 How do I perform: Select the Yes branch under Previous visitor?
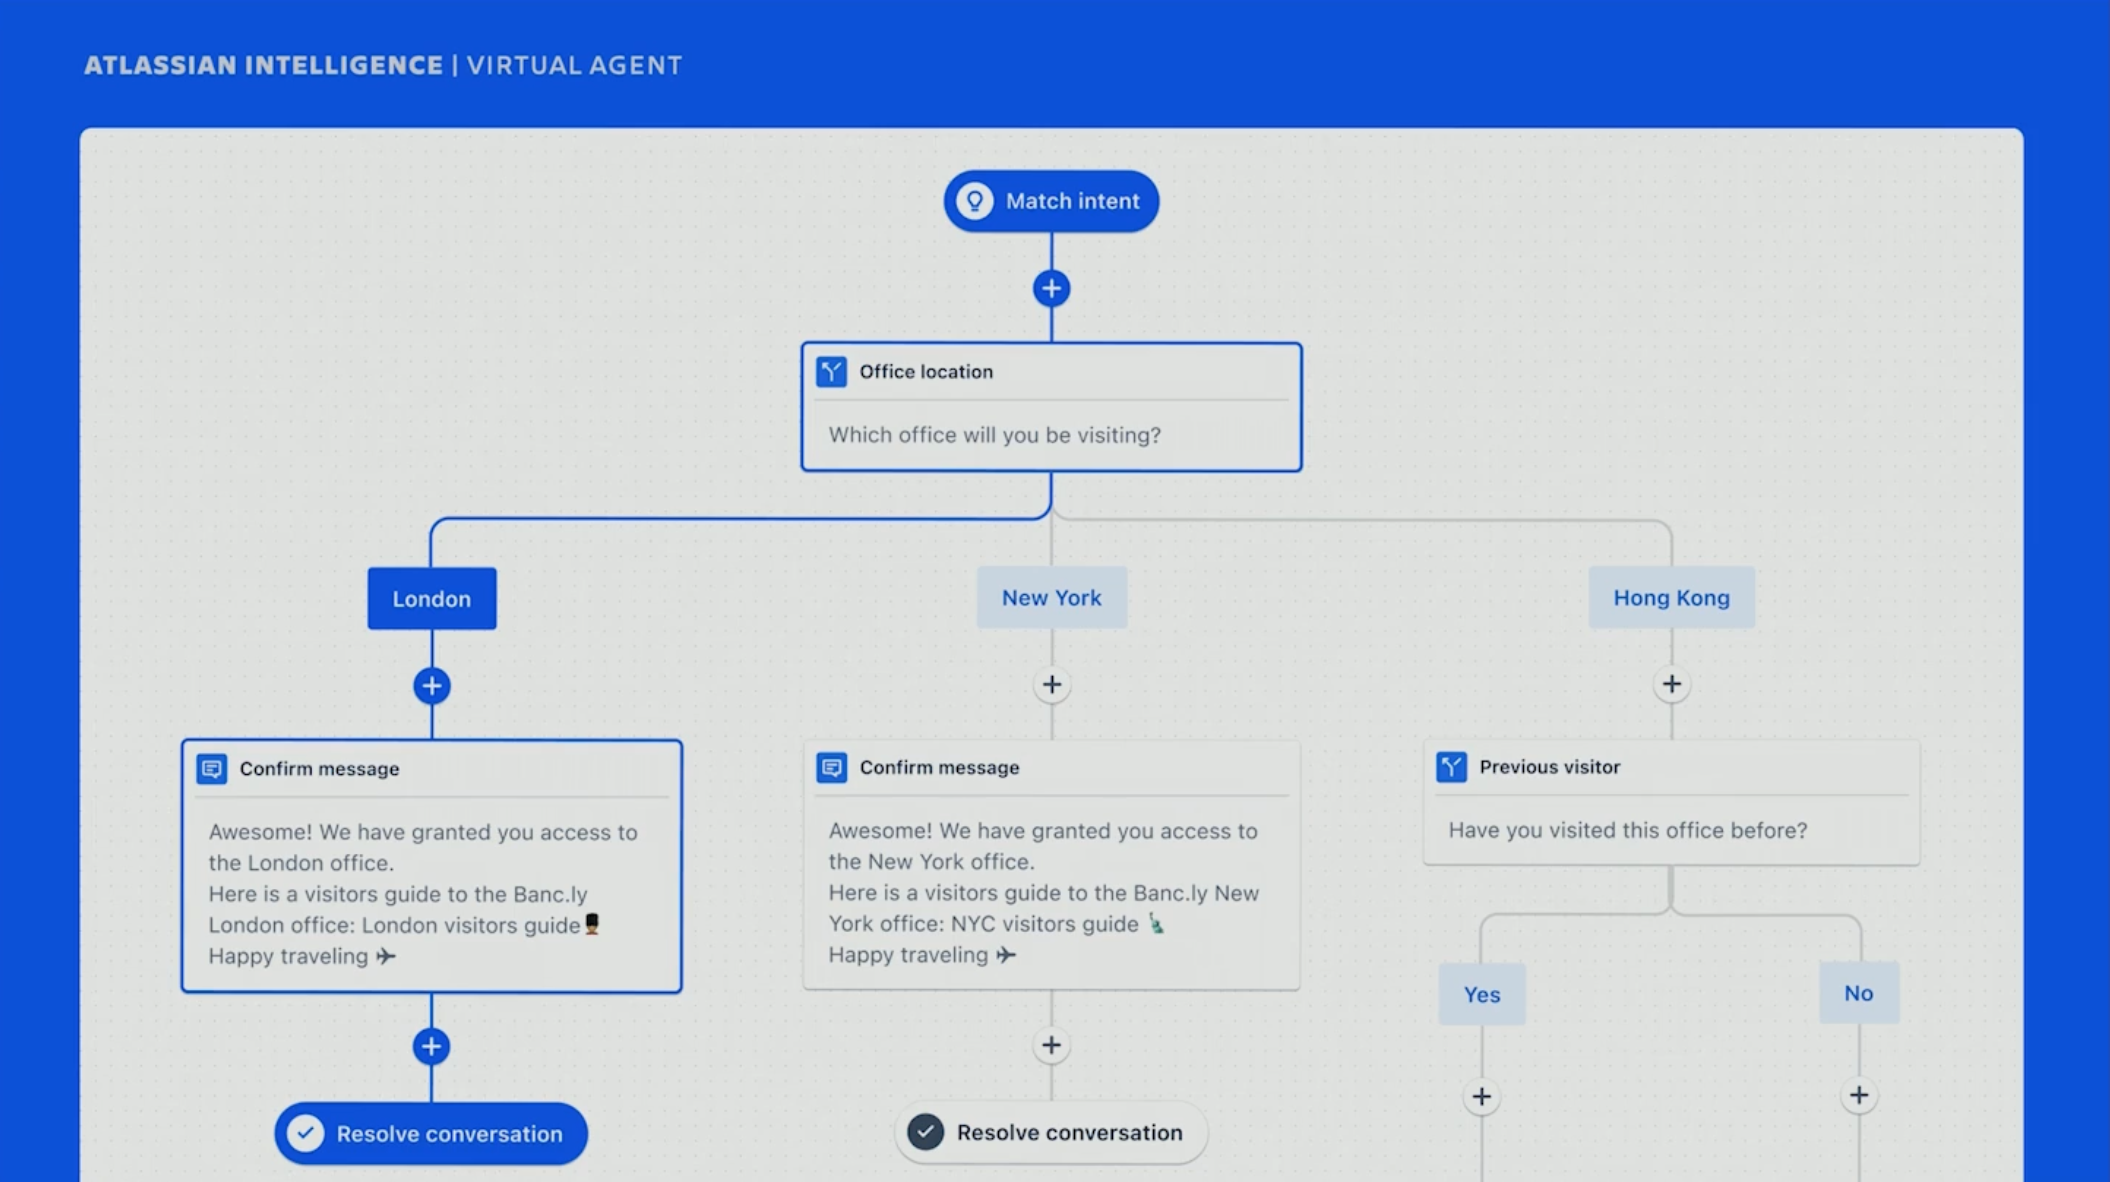pos(1483,992)
